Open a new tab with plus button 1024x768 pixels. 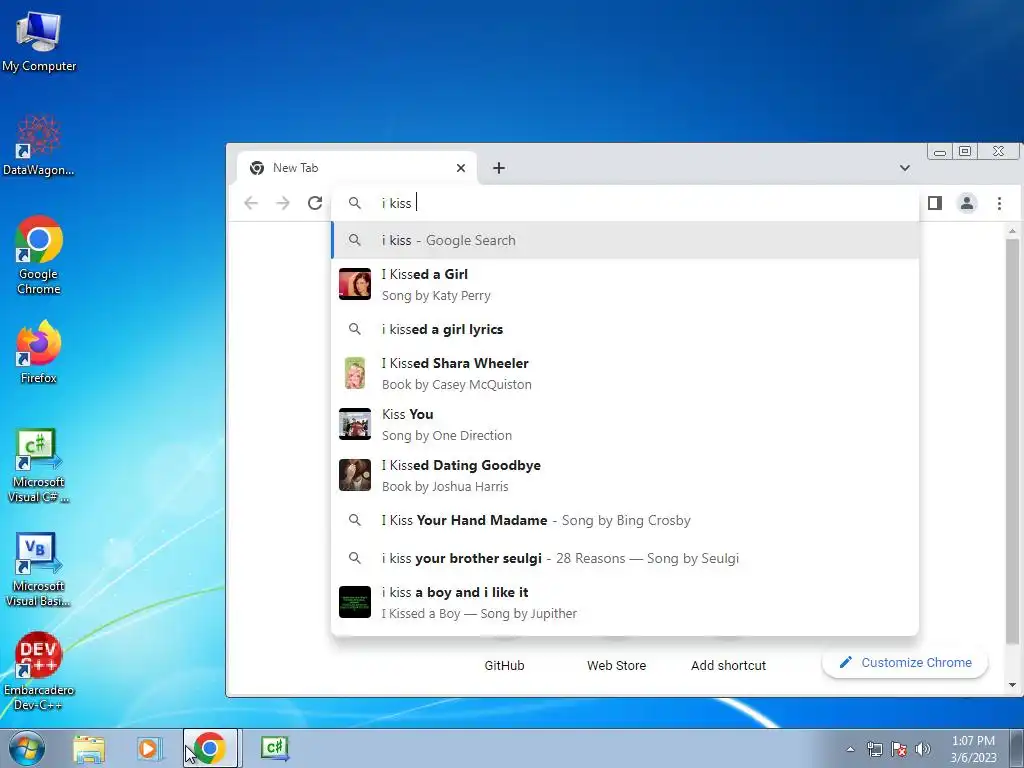499,168
